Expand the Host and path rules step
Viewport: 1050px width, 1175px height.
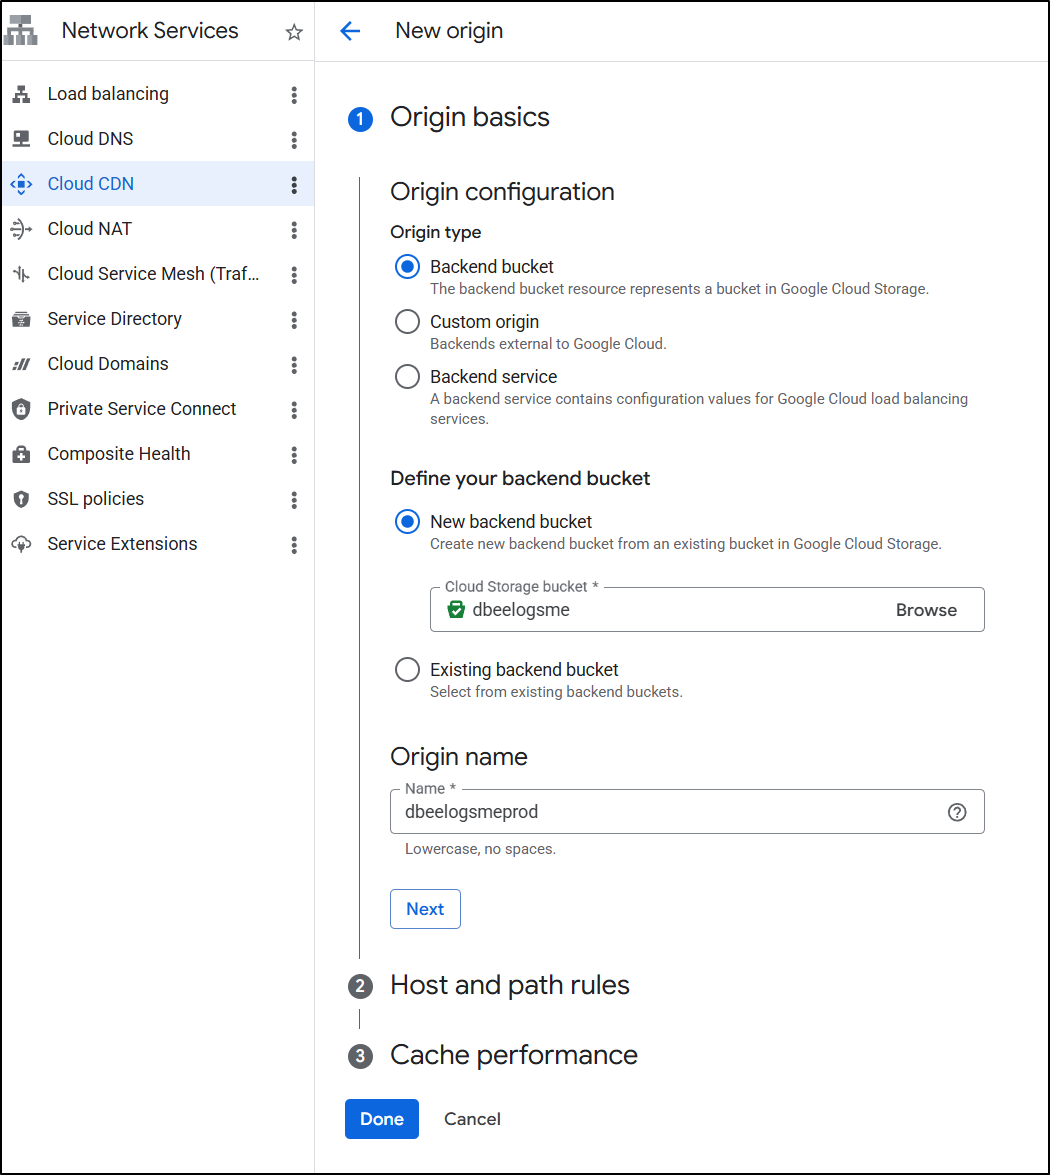pos(509,986)
